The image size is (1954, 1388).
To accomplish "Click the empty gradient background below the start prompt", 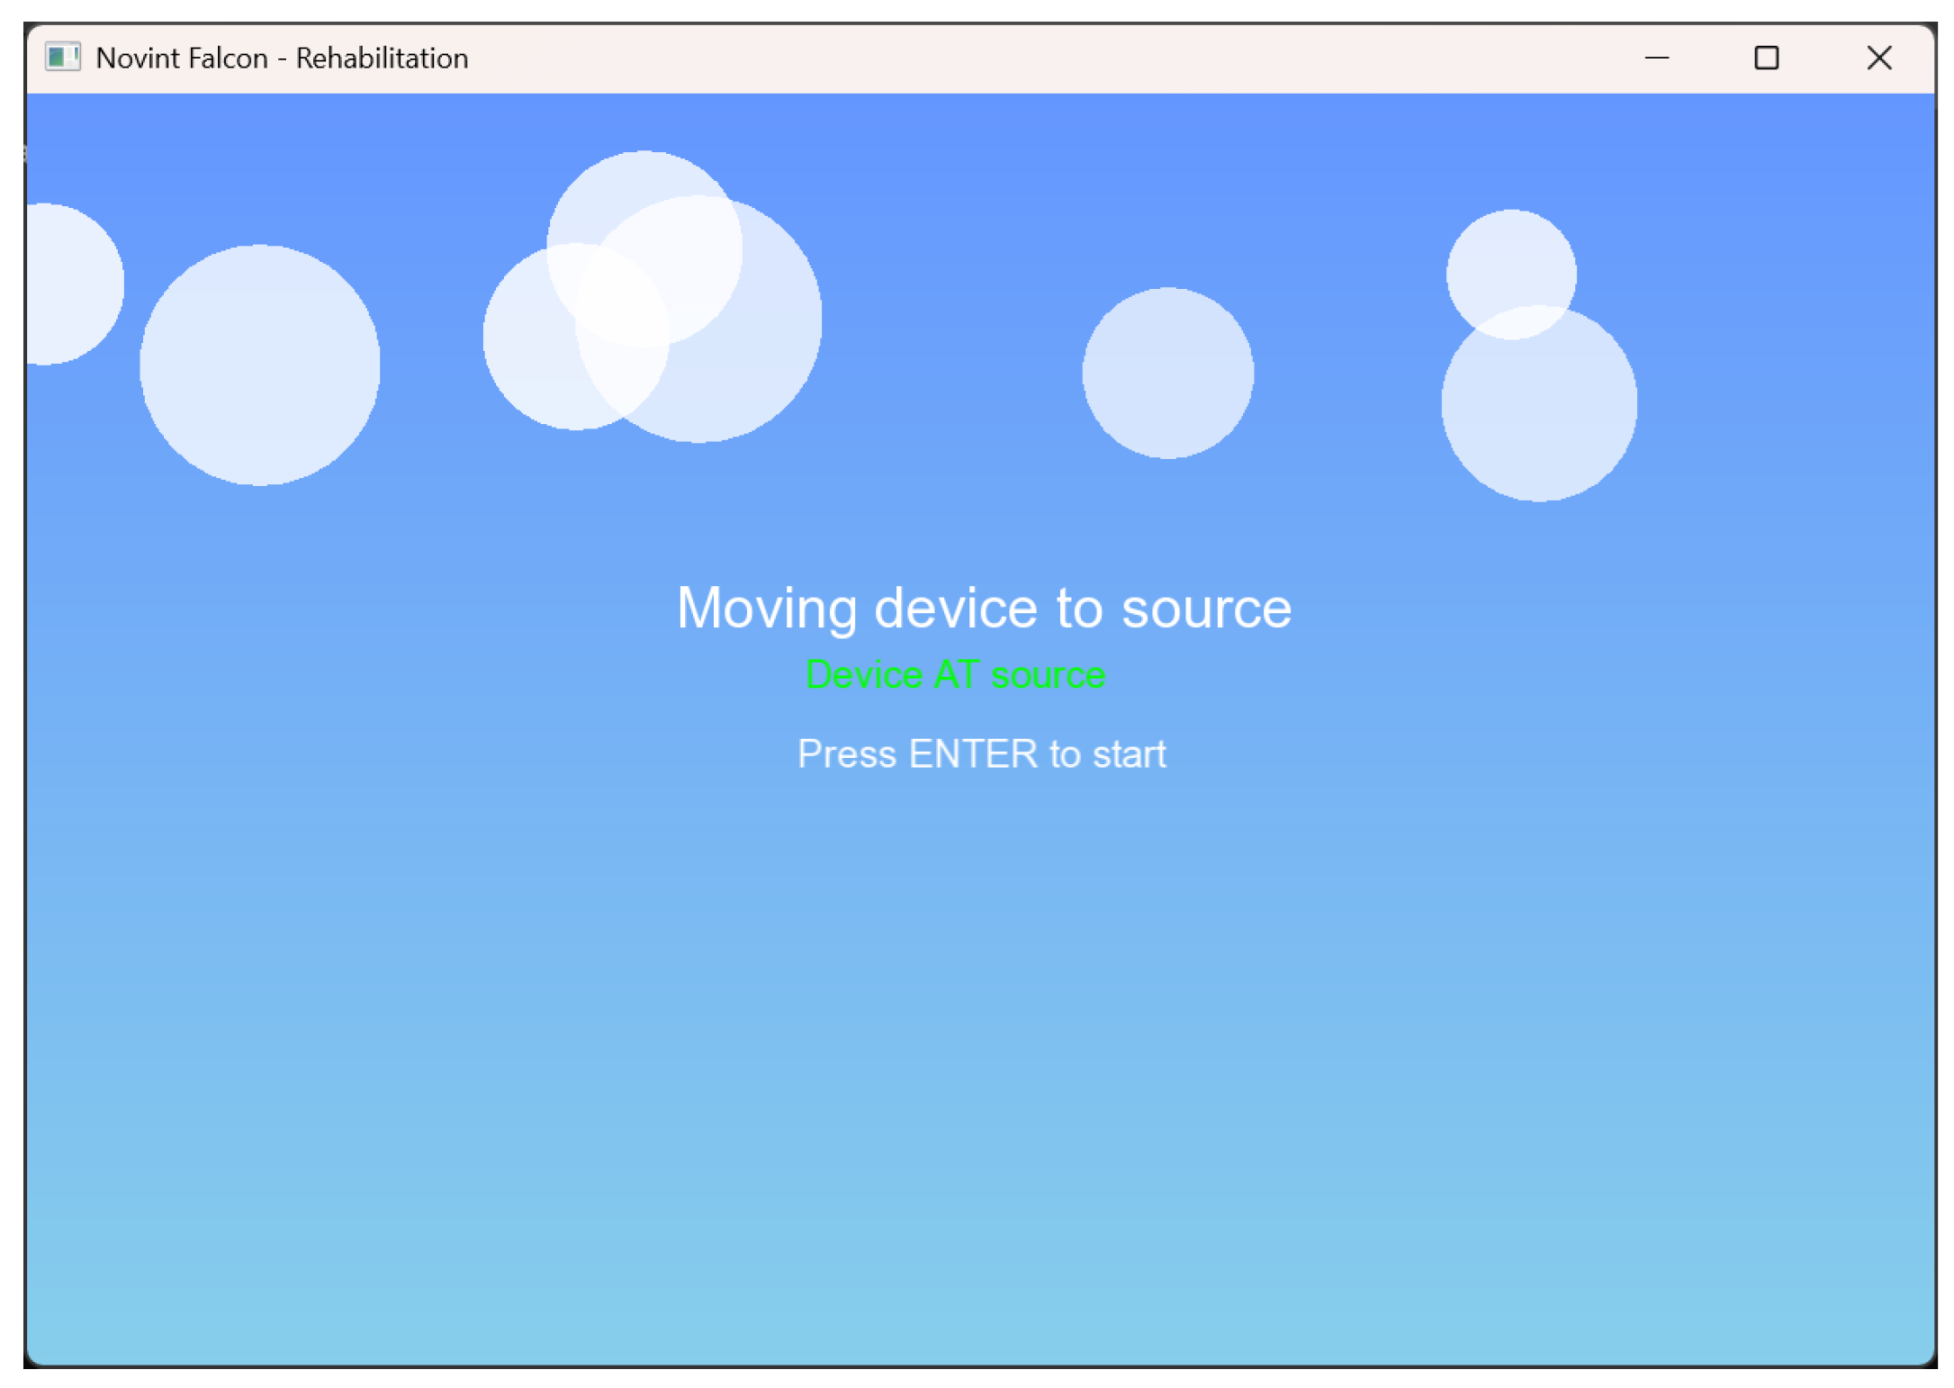I will pyautogui.click(x=980, y=1050).
